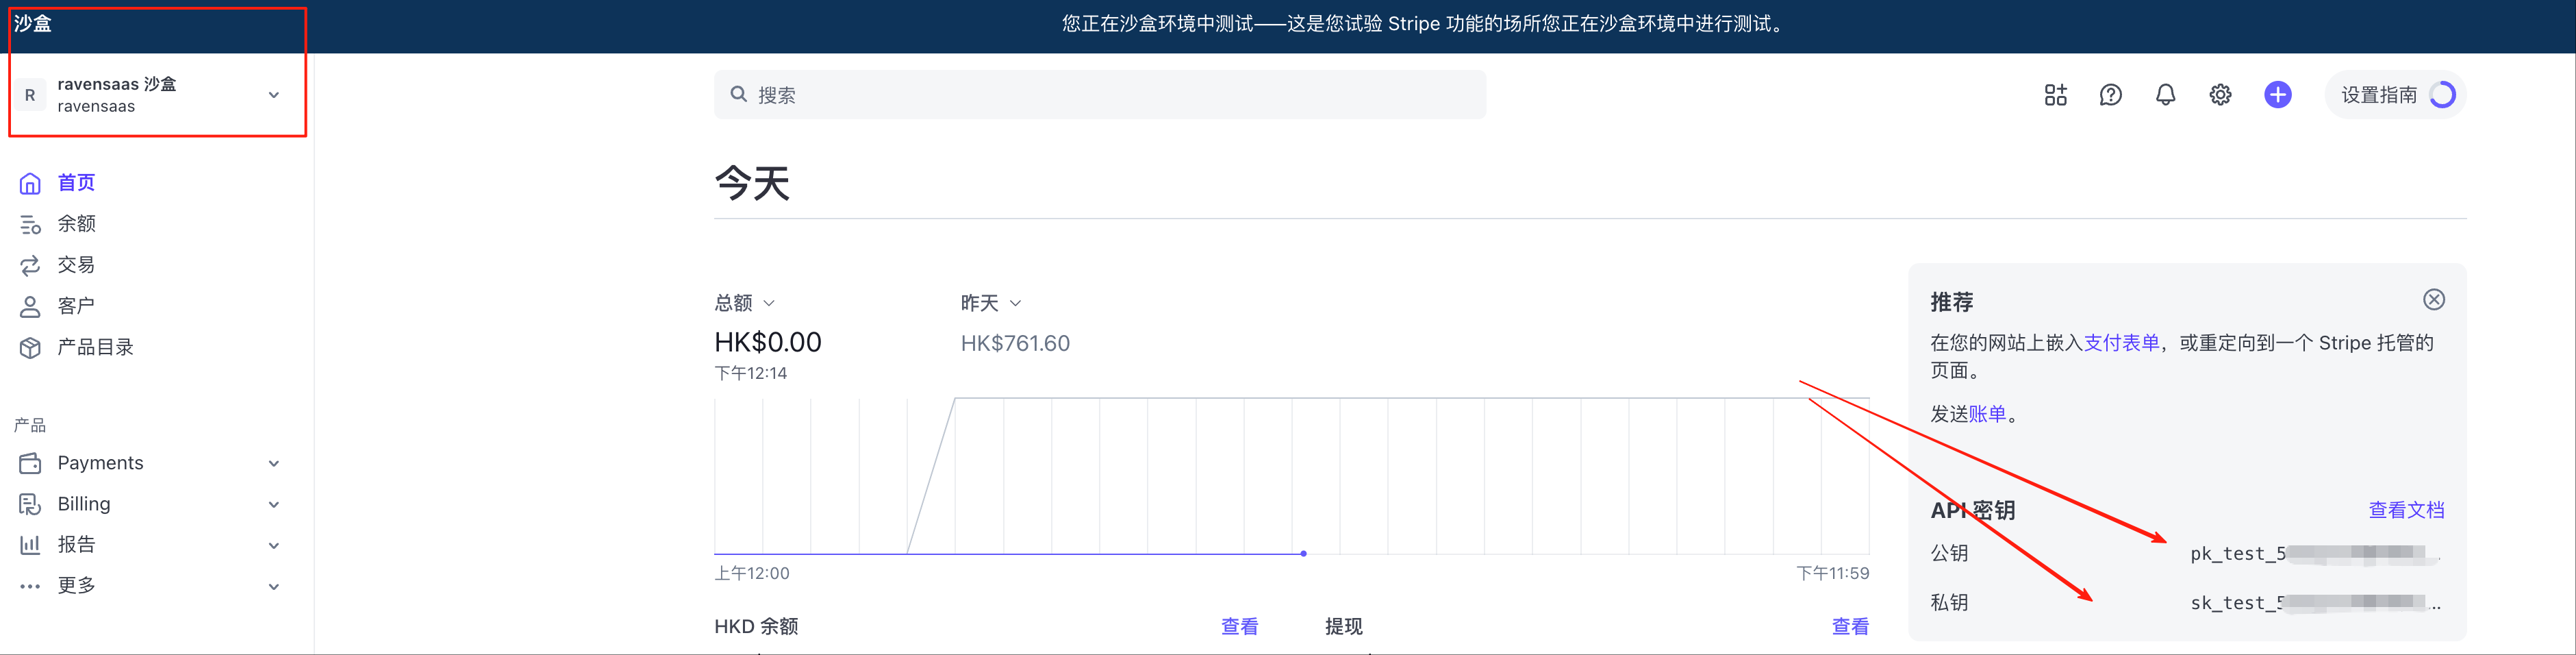Click 查看 next to 提现
Image resolution: width=2576 pixels, height=655 pixels.
[x=1850, y=627]
